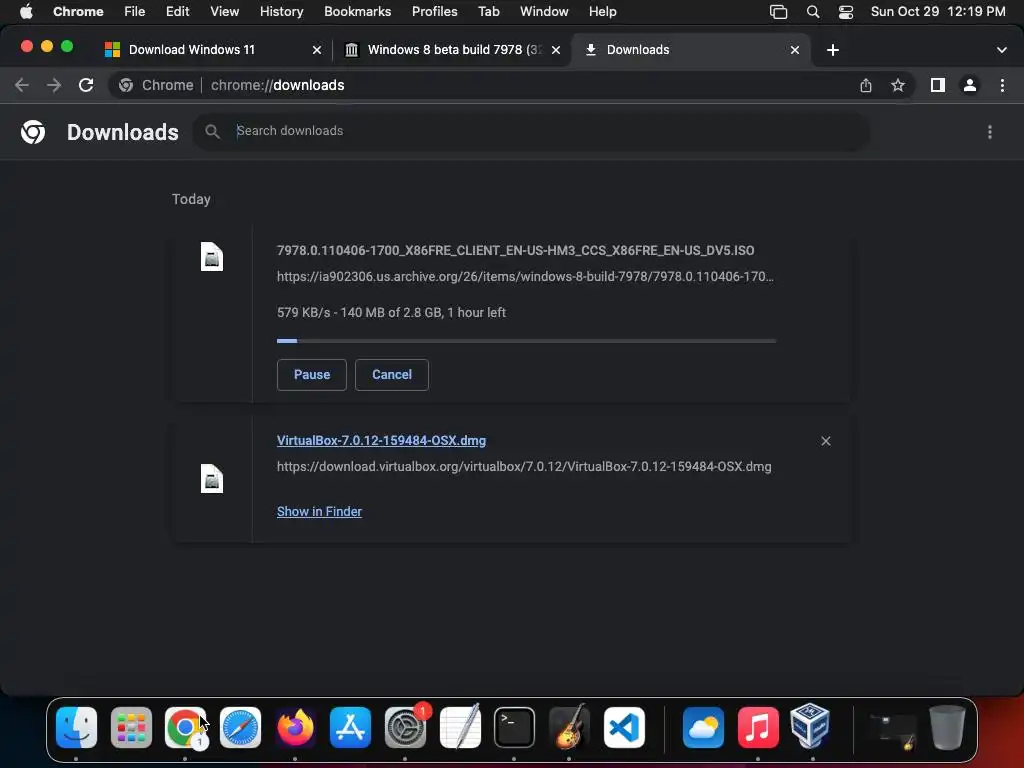Open Launchpad in the Dock
The width and height of the screenshot is (1024, 768).
click(131, 727)
